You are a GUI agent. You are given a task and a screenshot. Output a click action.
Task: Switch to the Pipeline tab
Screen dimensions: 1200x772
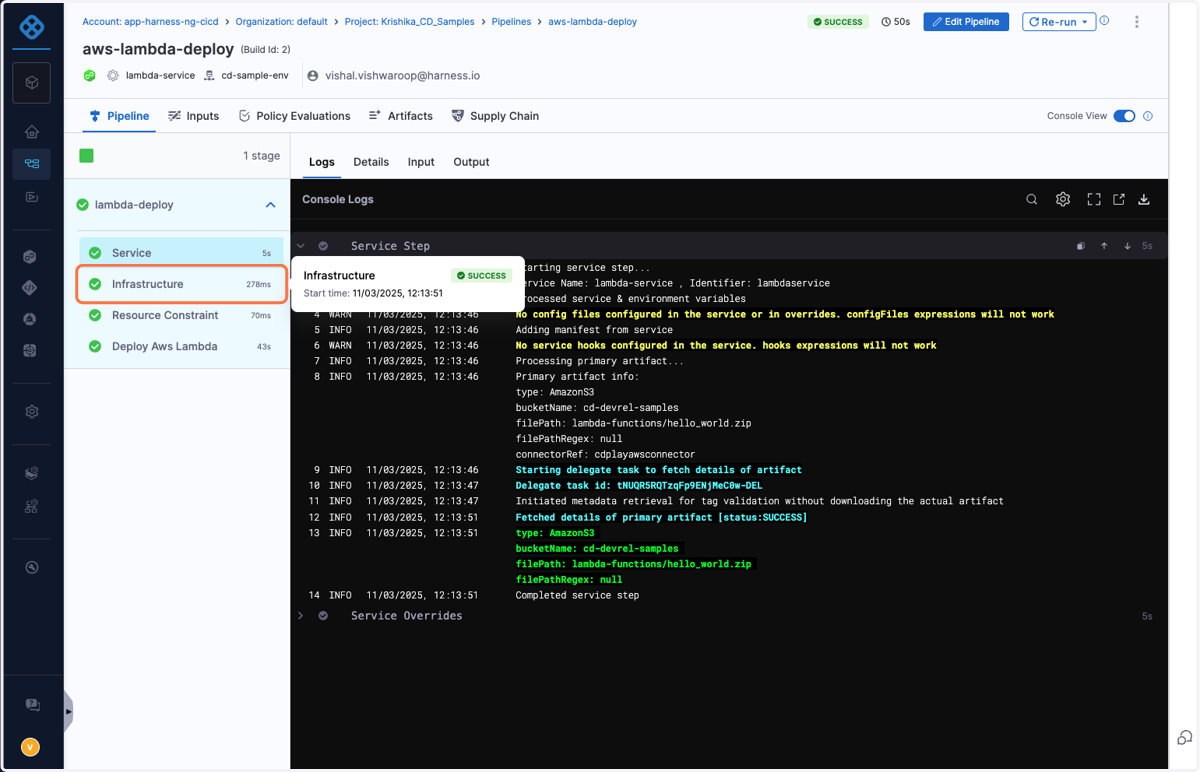click(119, 116)
